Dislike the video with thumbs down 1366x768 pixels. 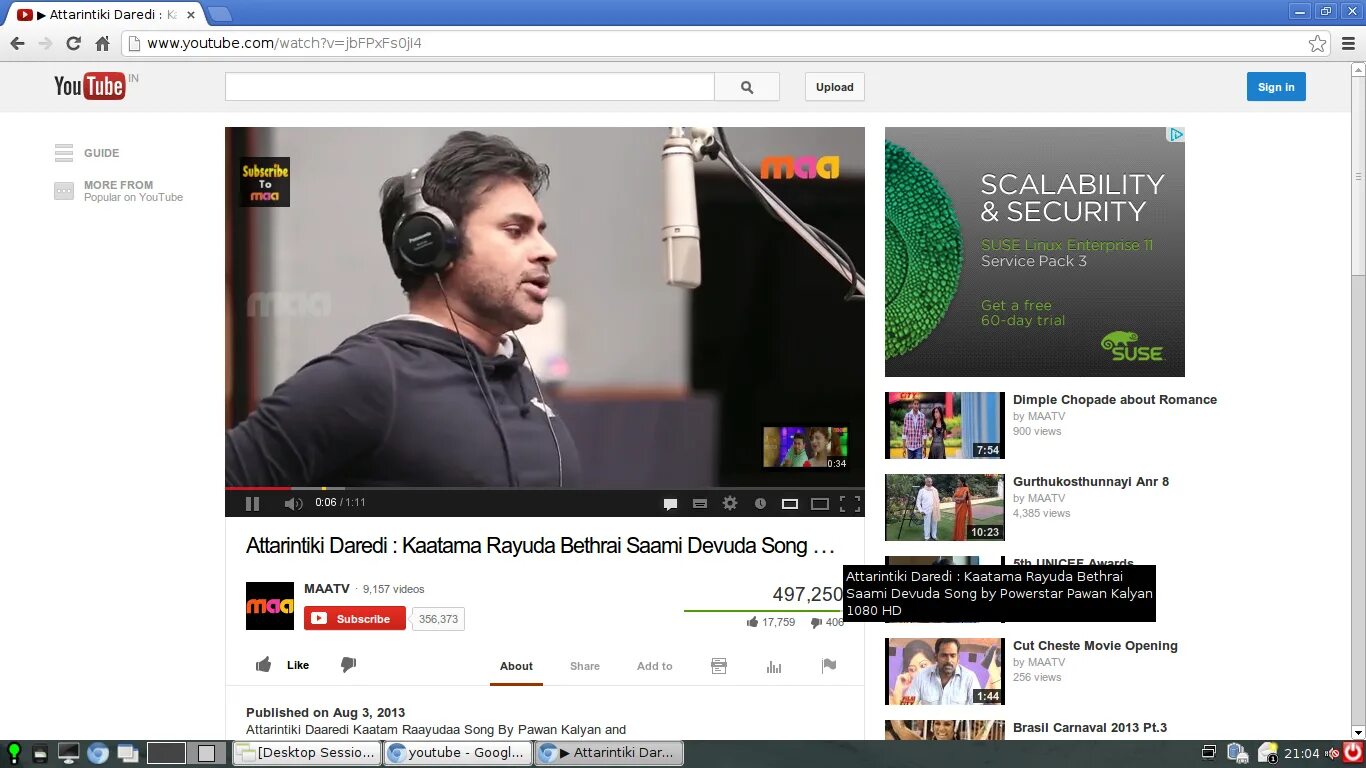(348, 665)
